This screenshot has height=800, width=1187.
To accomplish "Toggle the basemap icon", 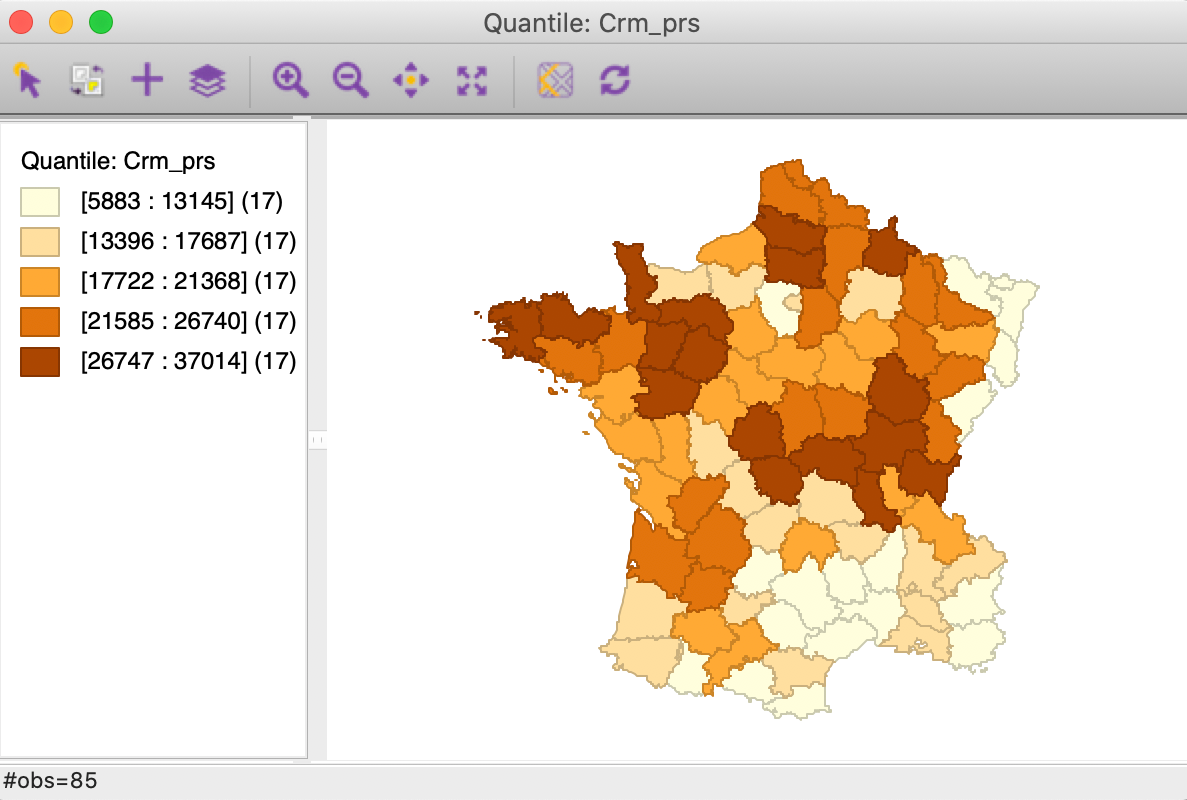I will (x=556, y=80).
